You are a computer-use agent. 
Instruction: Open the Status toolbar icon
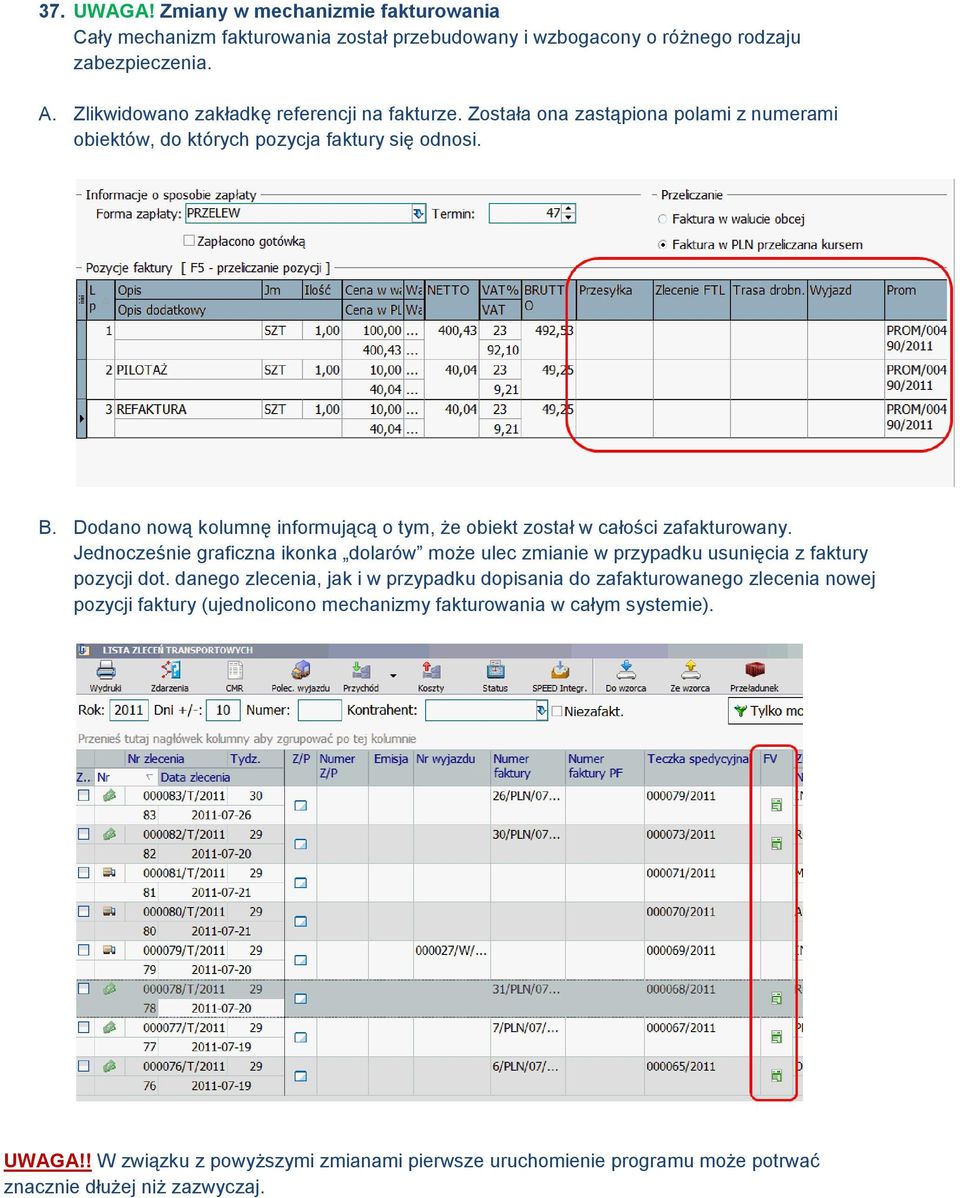pos(495,671)
